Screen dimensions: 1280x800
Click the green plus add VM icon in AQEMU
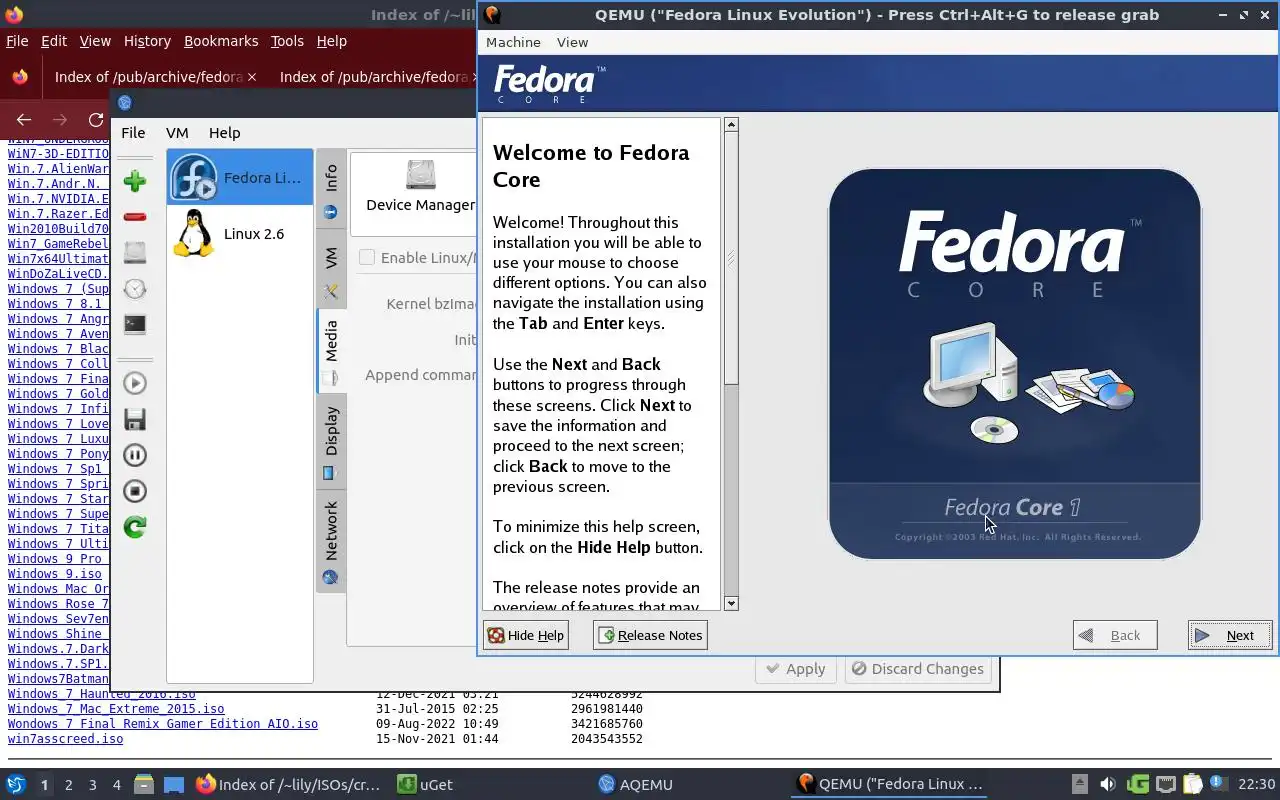click(x=135, y=181)
